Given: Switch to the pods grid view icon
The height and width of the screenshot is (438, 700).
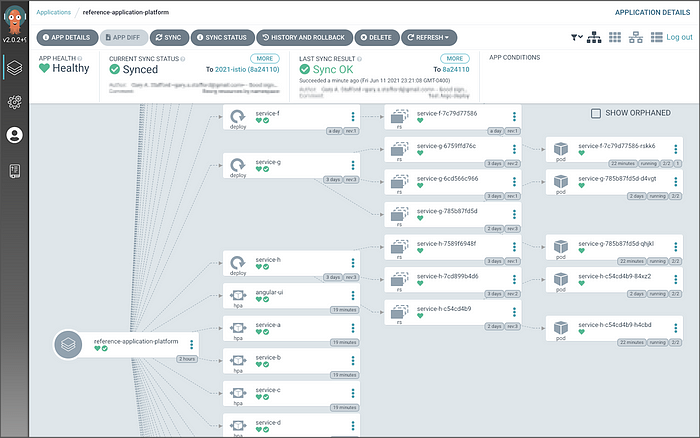Looking at the screenshot, I should 615,38.
